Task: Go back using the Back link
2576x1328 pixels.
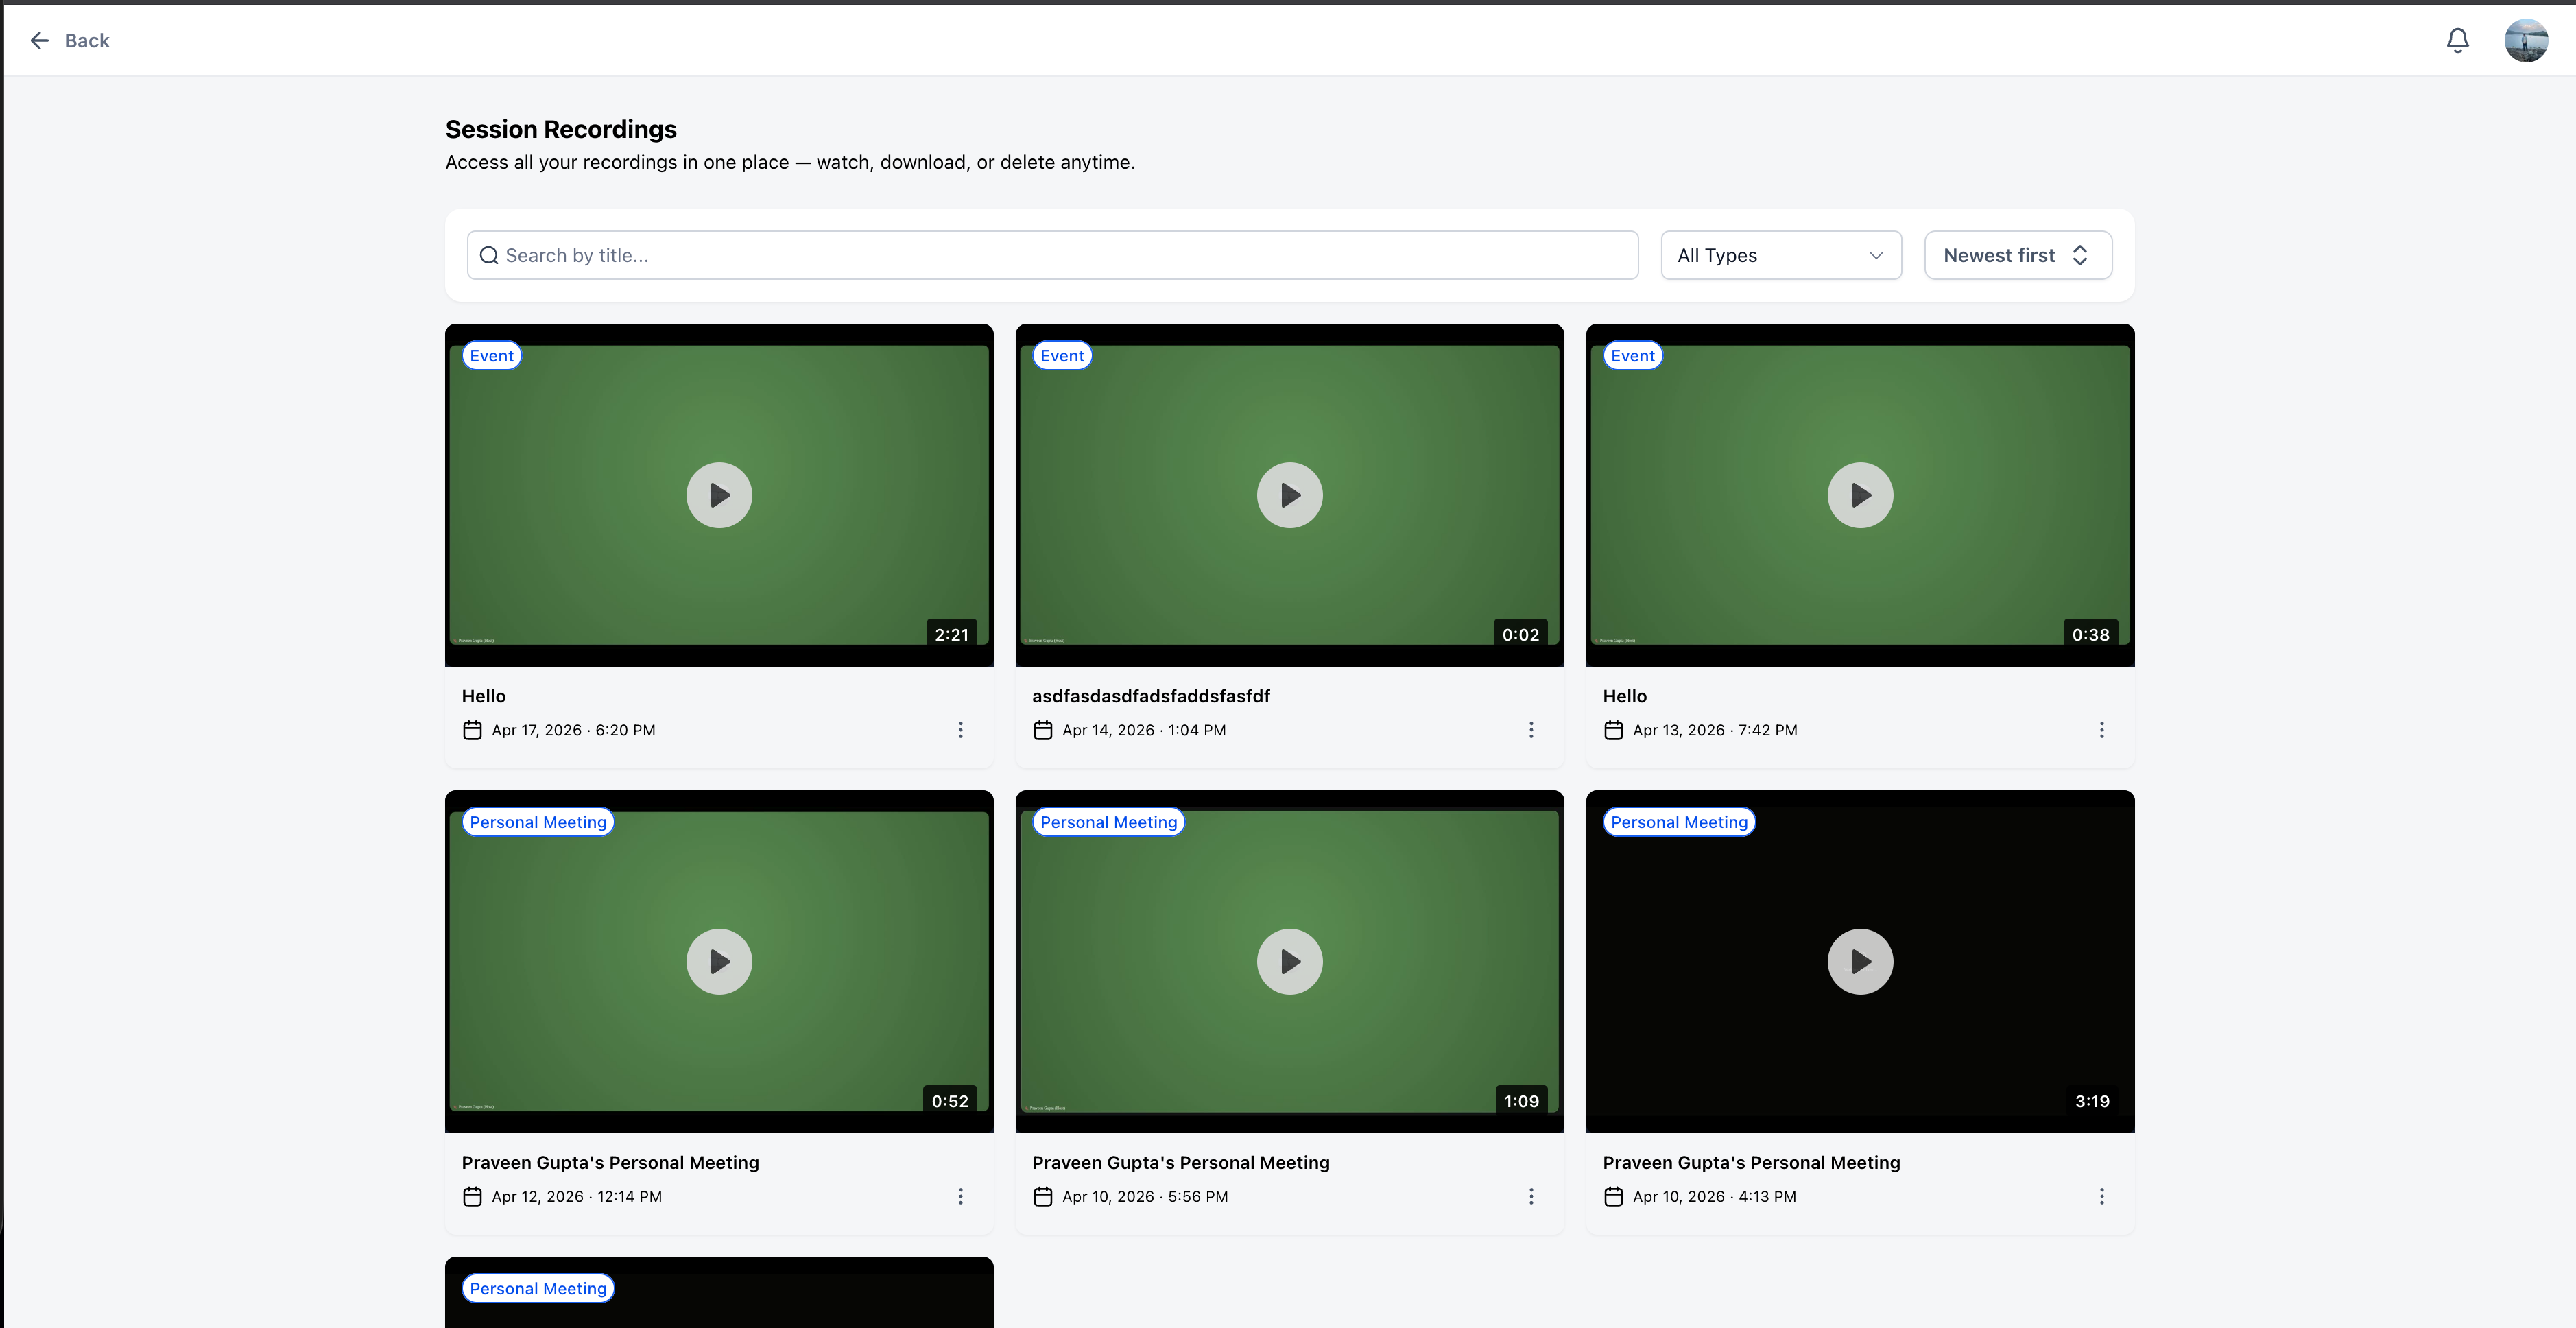Action: [87, 40]
